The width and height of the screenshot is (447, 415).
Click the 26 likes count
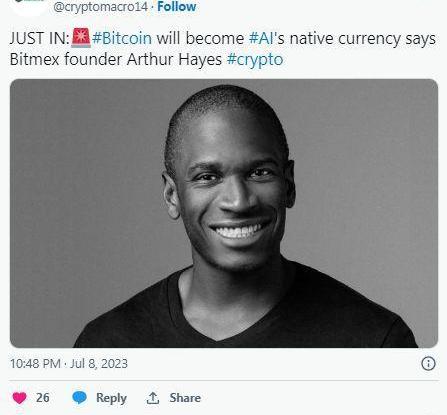point(43,398)
